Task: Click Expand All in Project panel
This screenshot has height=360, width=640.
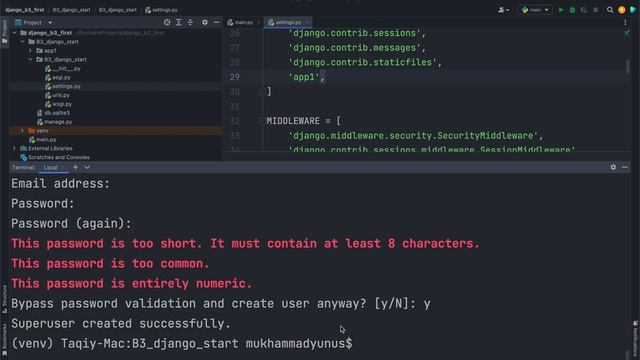Action: 179,22
